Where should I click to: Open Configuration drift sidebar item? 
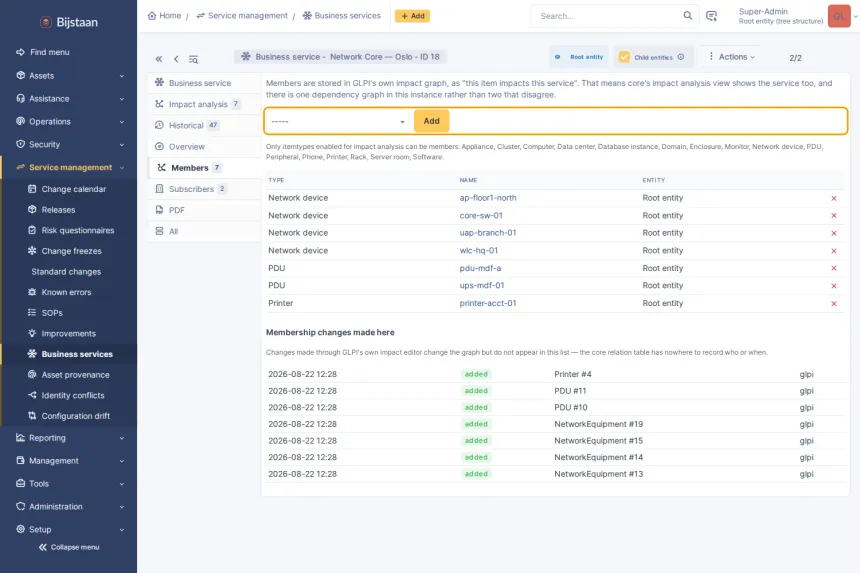(x=69, y=416)
